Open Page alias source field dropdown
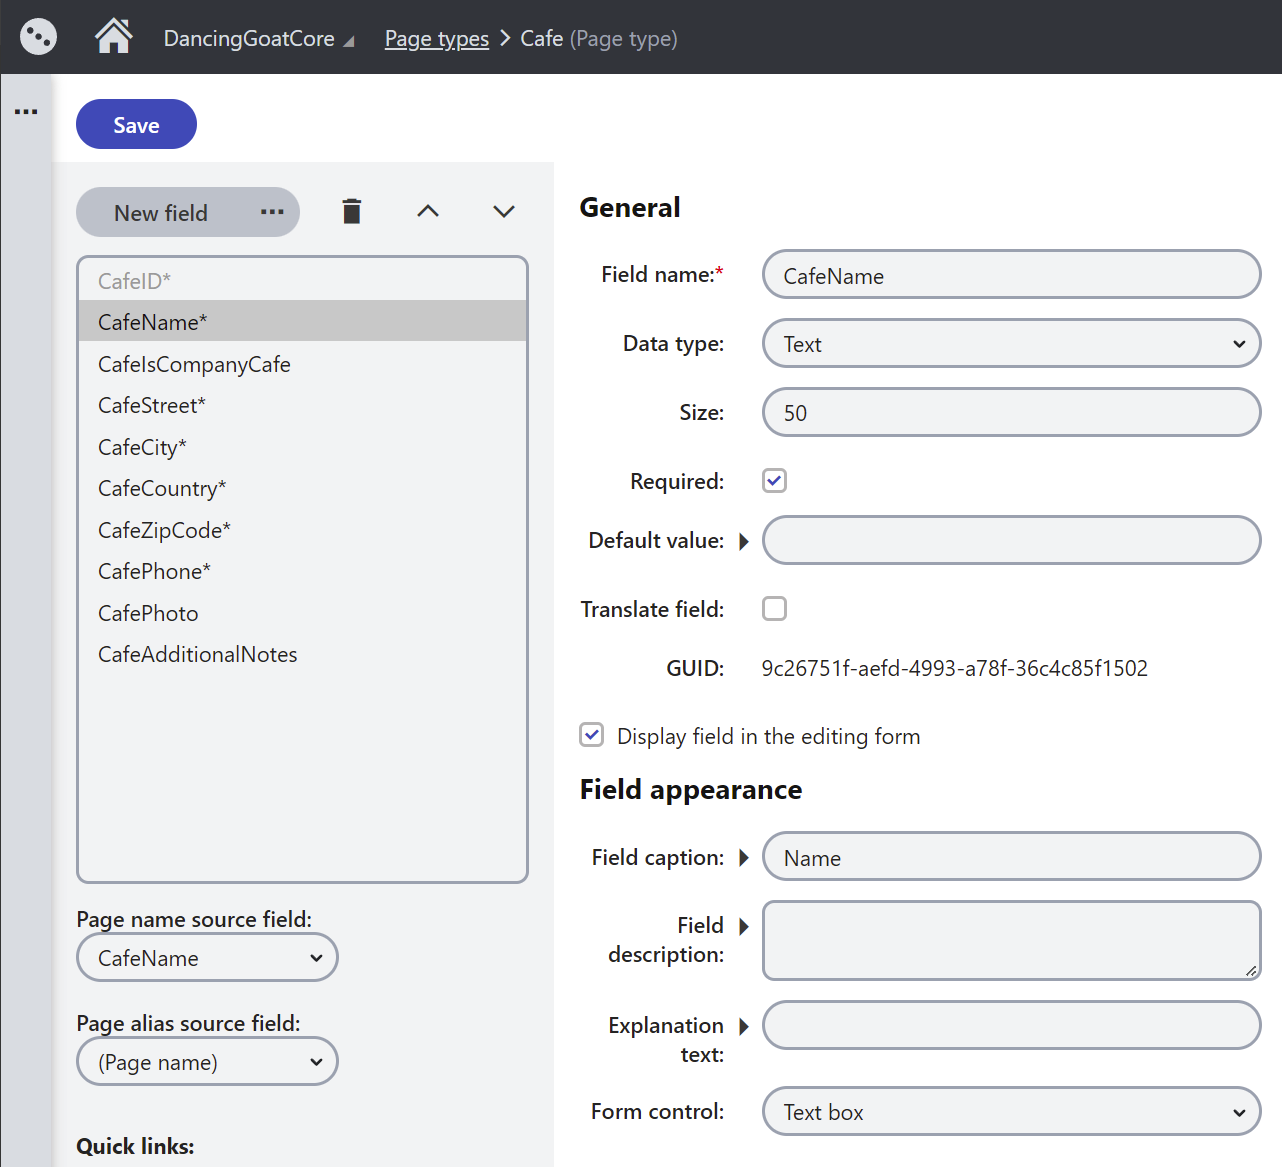The image size is (1282, 1167). [207, 1062]
